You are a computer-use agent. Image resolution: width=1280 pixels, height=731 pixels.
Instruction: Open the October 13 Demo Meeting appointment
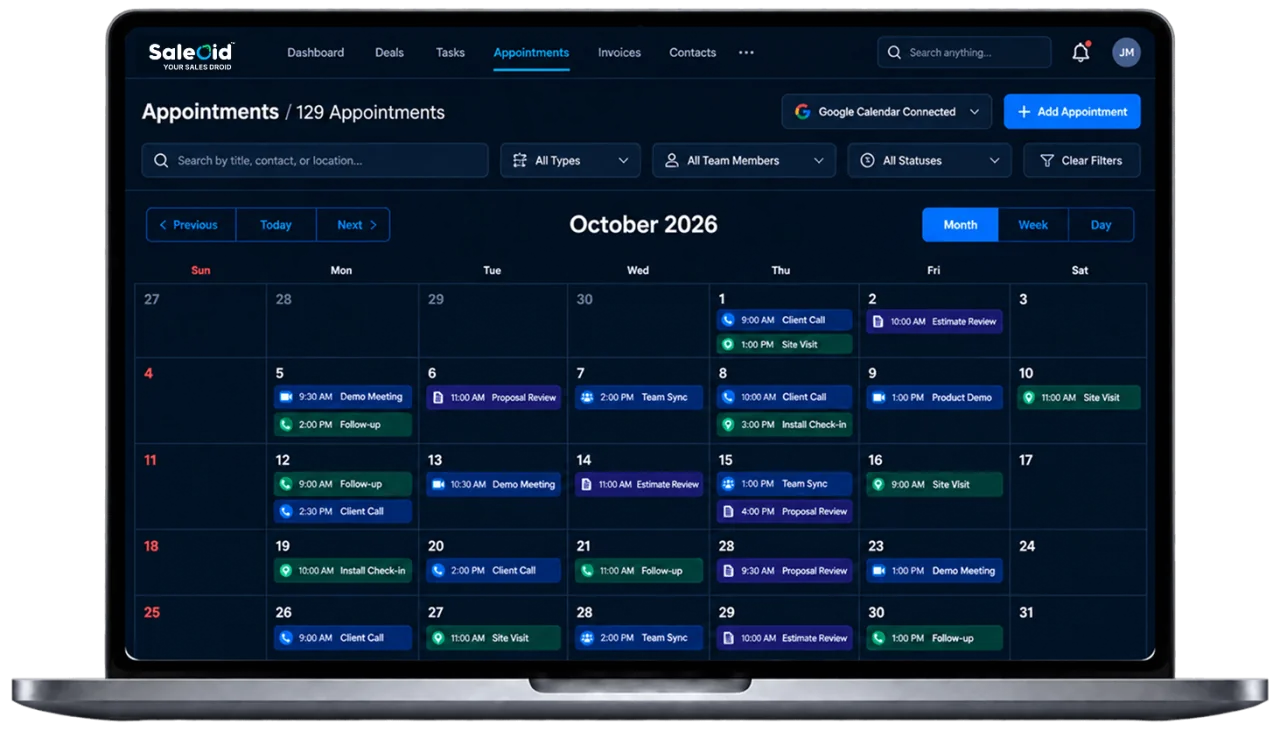(493, 484)
